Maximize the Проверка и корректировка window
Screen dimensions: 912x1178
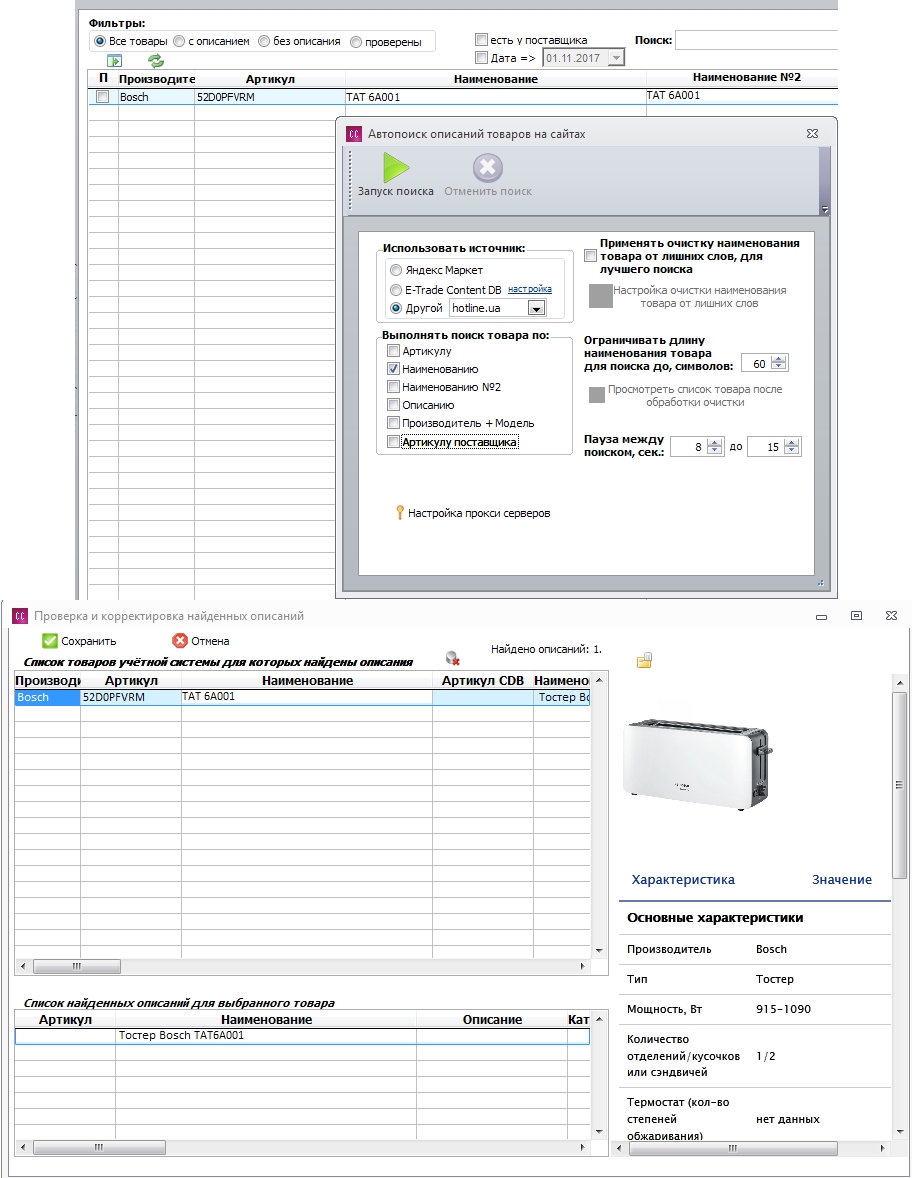pos(856,615)
